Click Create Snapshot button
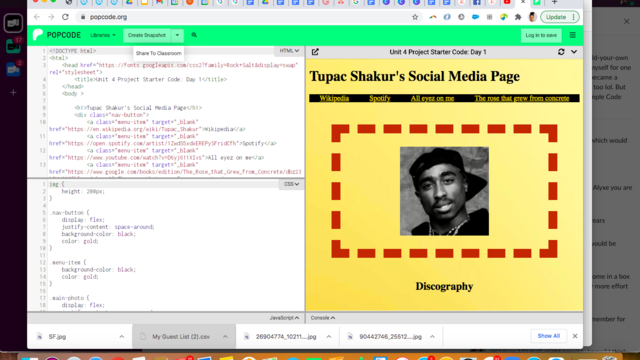The image size is (640, 360). (x=147, y=35)
